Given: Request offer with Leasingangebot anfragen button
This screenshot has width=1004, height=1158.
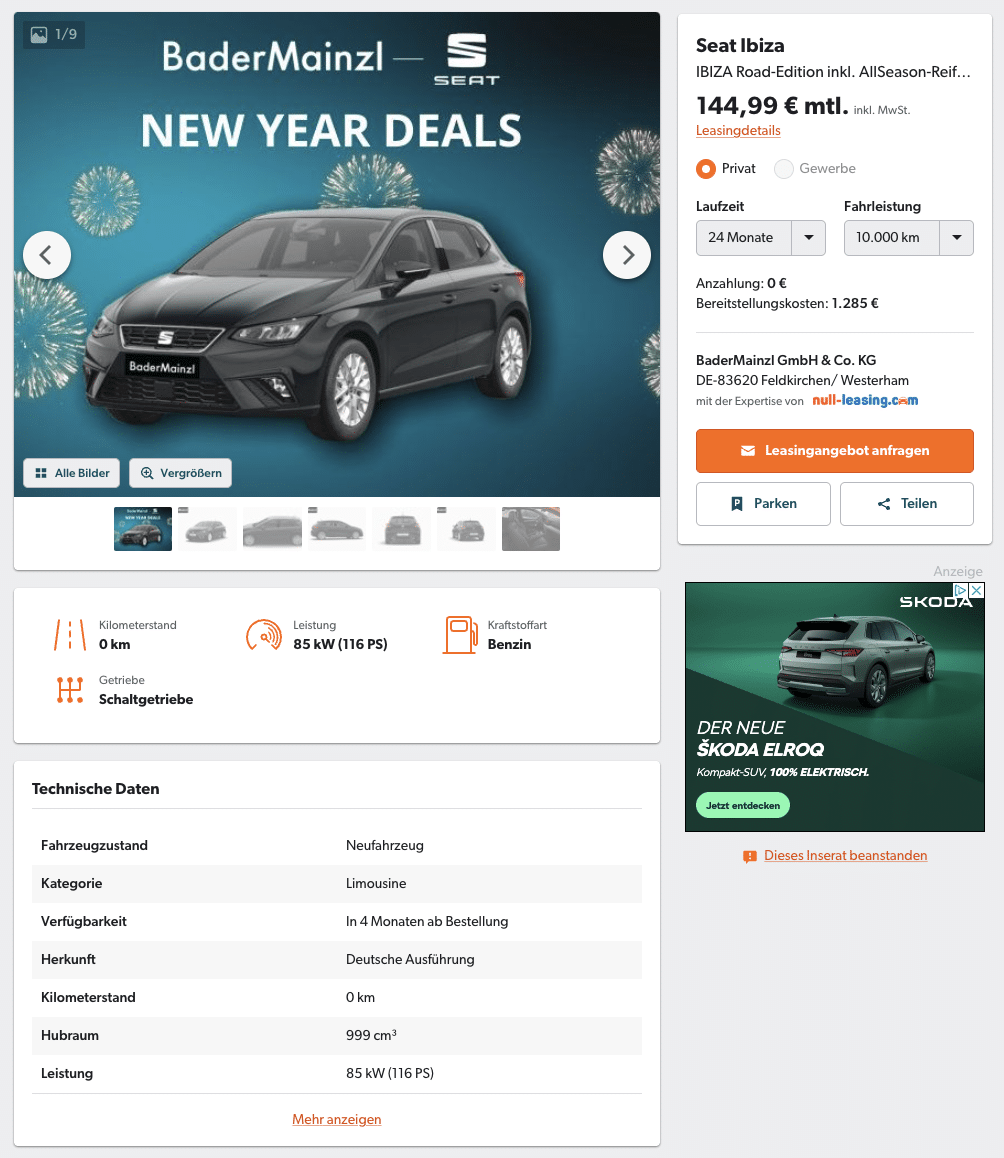Looking at the screenshot, I should click(x=835, y=450).
